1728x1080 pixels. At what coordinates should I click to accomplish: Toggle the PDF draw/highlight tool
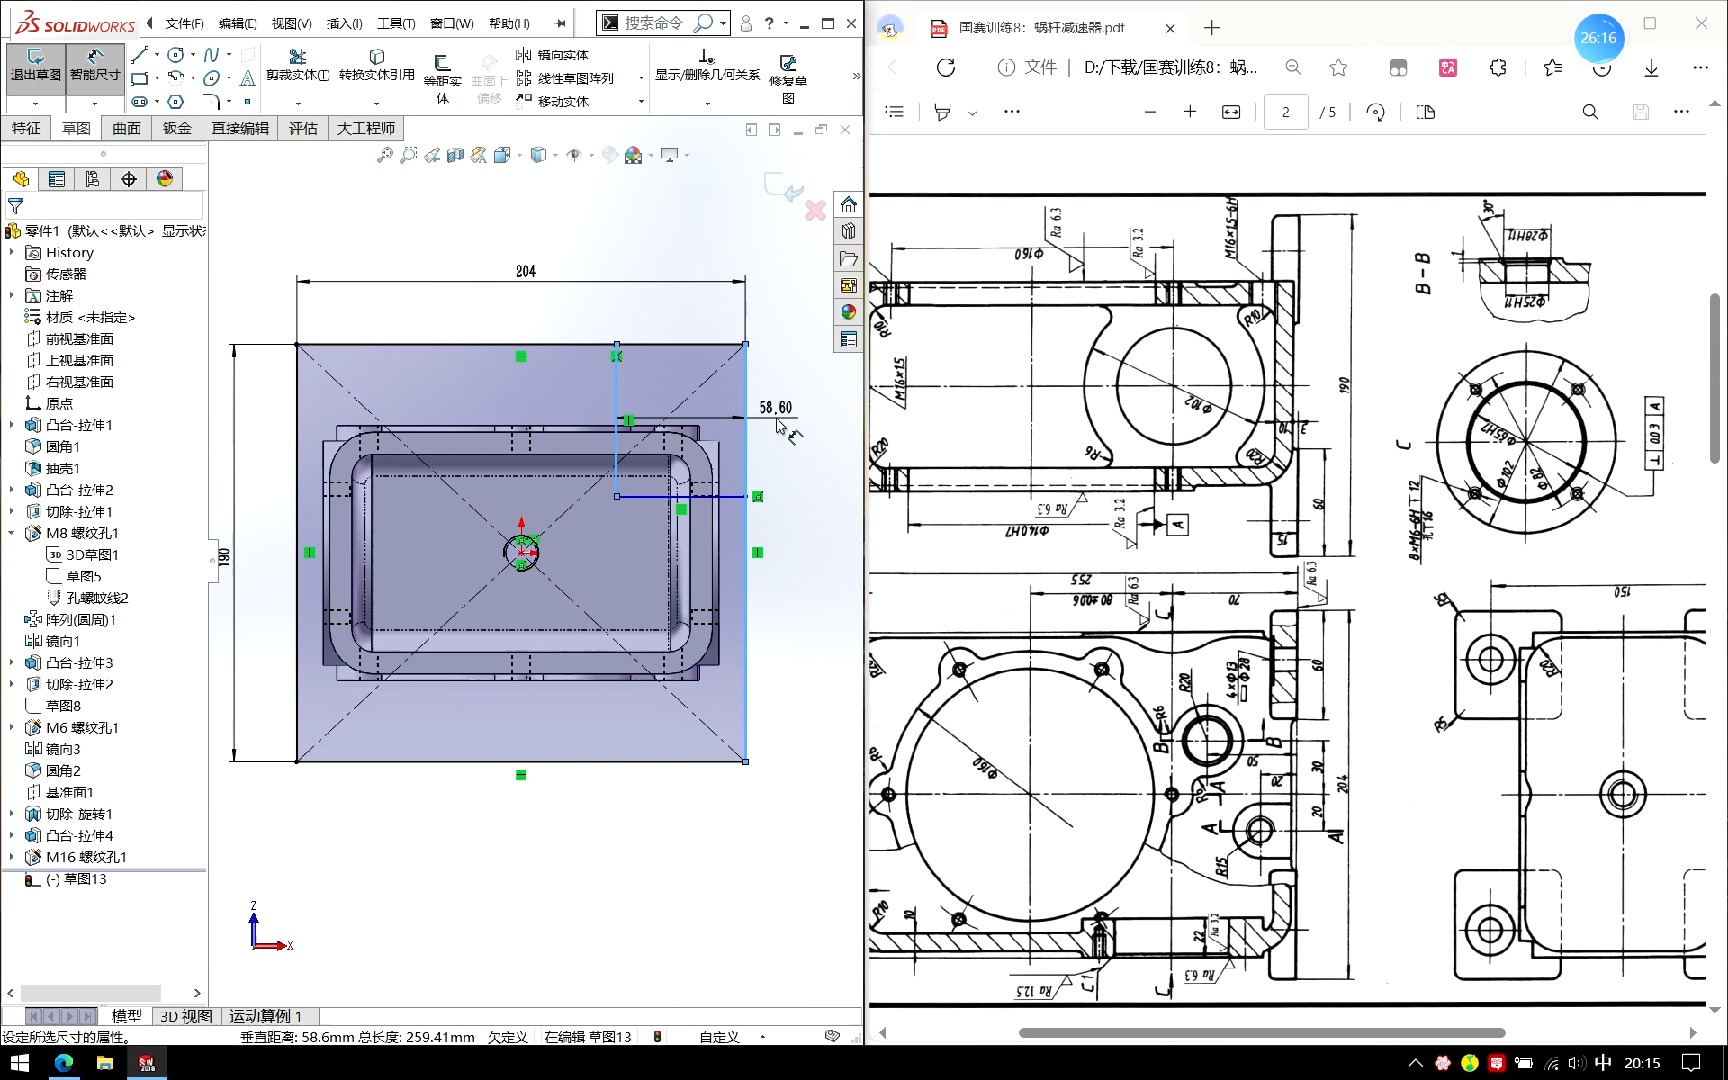coord(941,112)
